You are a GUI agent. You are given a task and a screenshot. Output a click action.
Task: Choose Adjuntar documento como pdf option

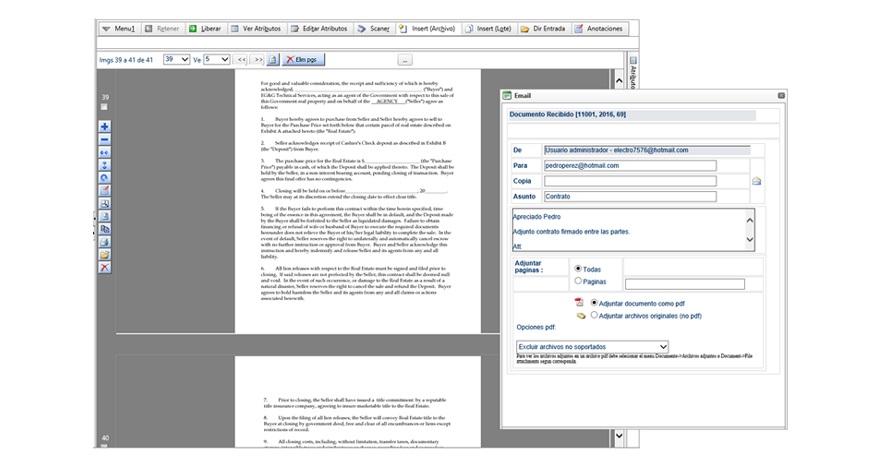coord(594,303)
